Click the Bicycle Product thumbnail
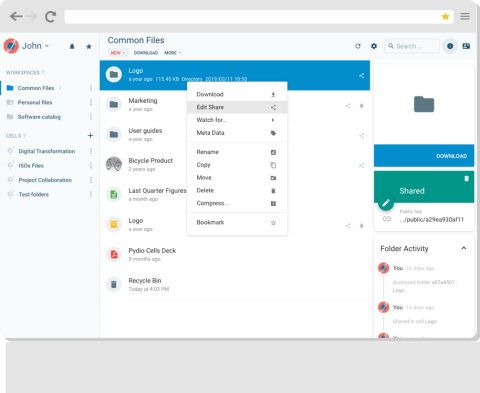 point(114,164)
